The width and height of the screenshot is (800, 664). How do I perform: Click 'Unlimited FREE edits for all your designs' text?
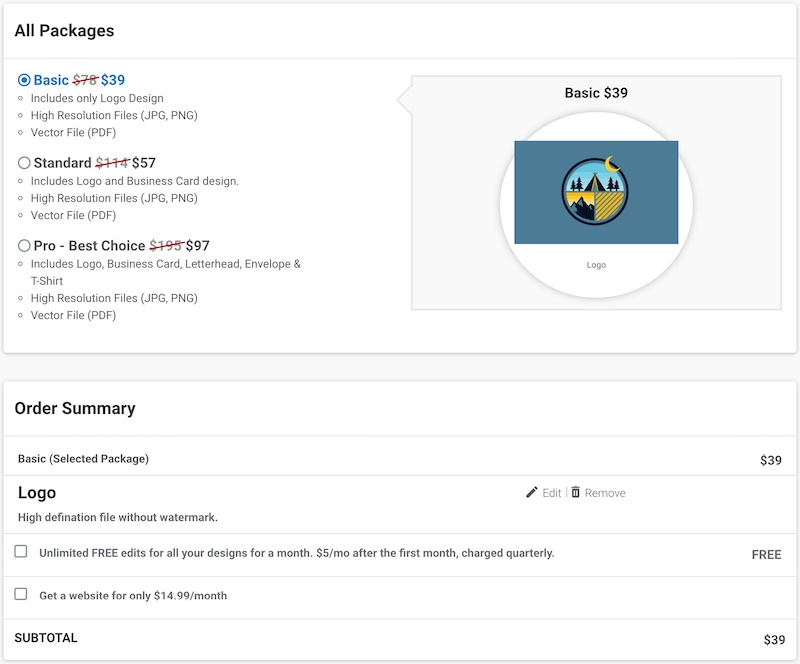coord(296,553)
